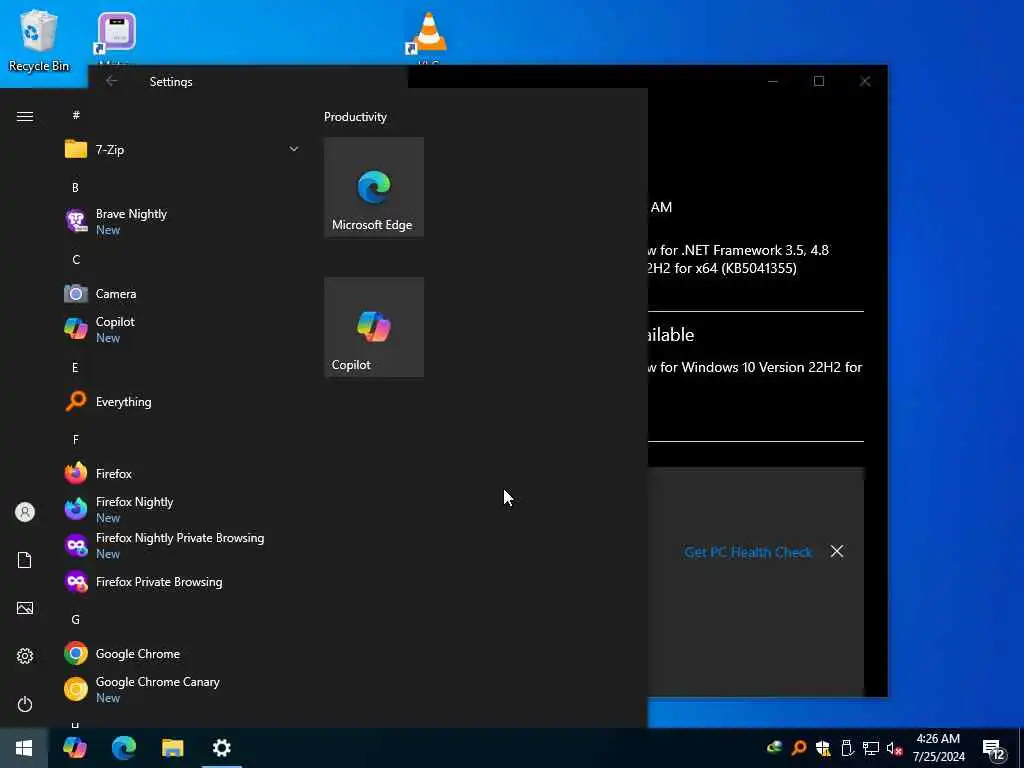This screenshot has height=768, width=1024.
Task: Click Everything search tray icon
Action: tap(798, 748)
